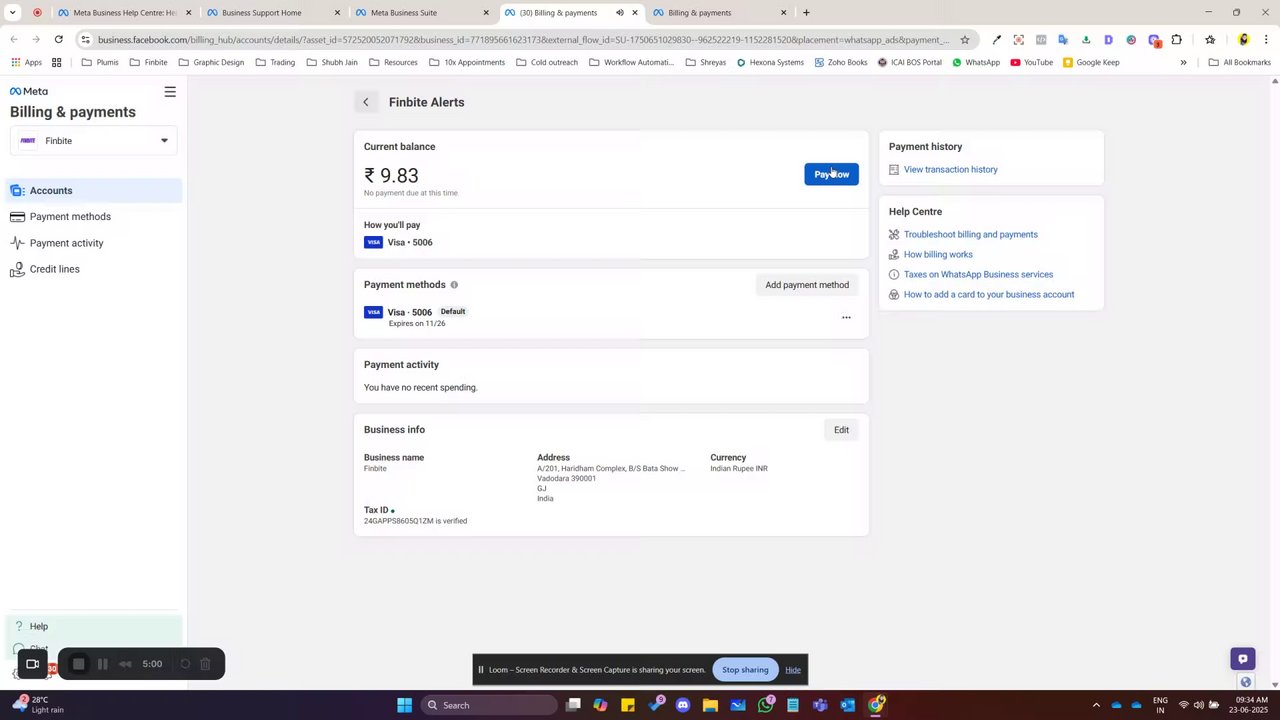Open the WhatsApp bookmark
The image size is (1280, 720).
976,62
